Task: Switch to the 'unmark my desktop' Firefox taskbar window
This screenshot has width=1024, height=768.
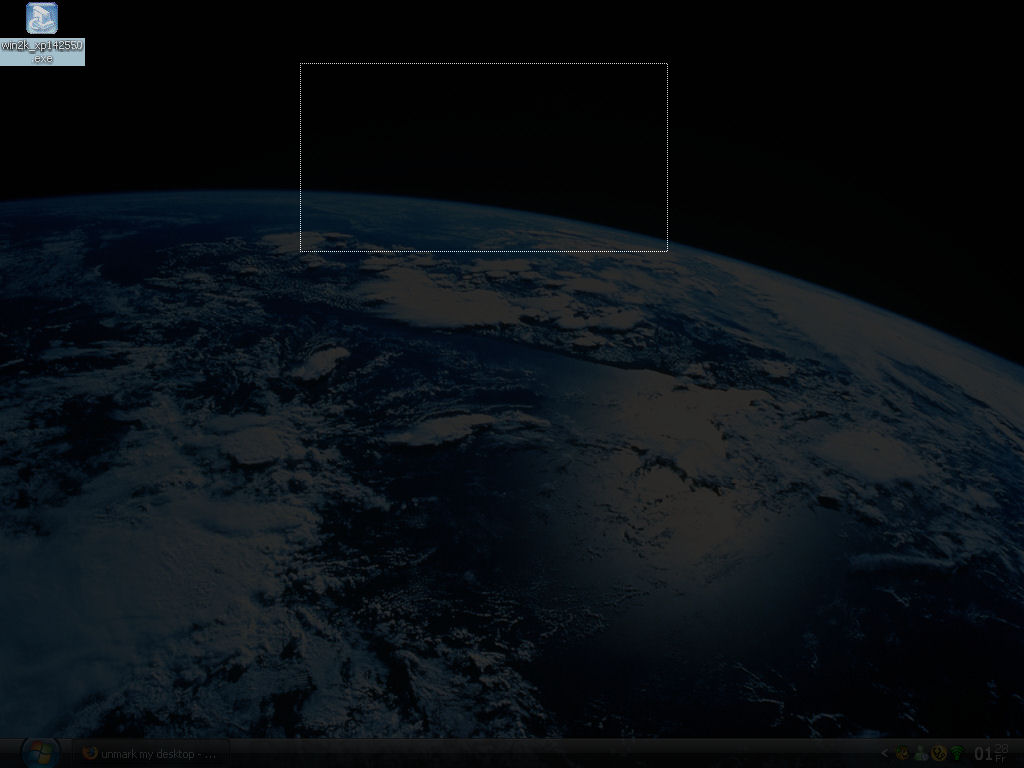Action: point(150,754)
